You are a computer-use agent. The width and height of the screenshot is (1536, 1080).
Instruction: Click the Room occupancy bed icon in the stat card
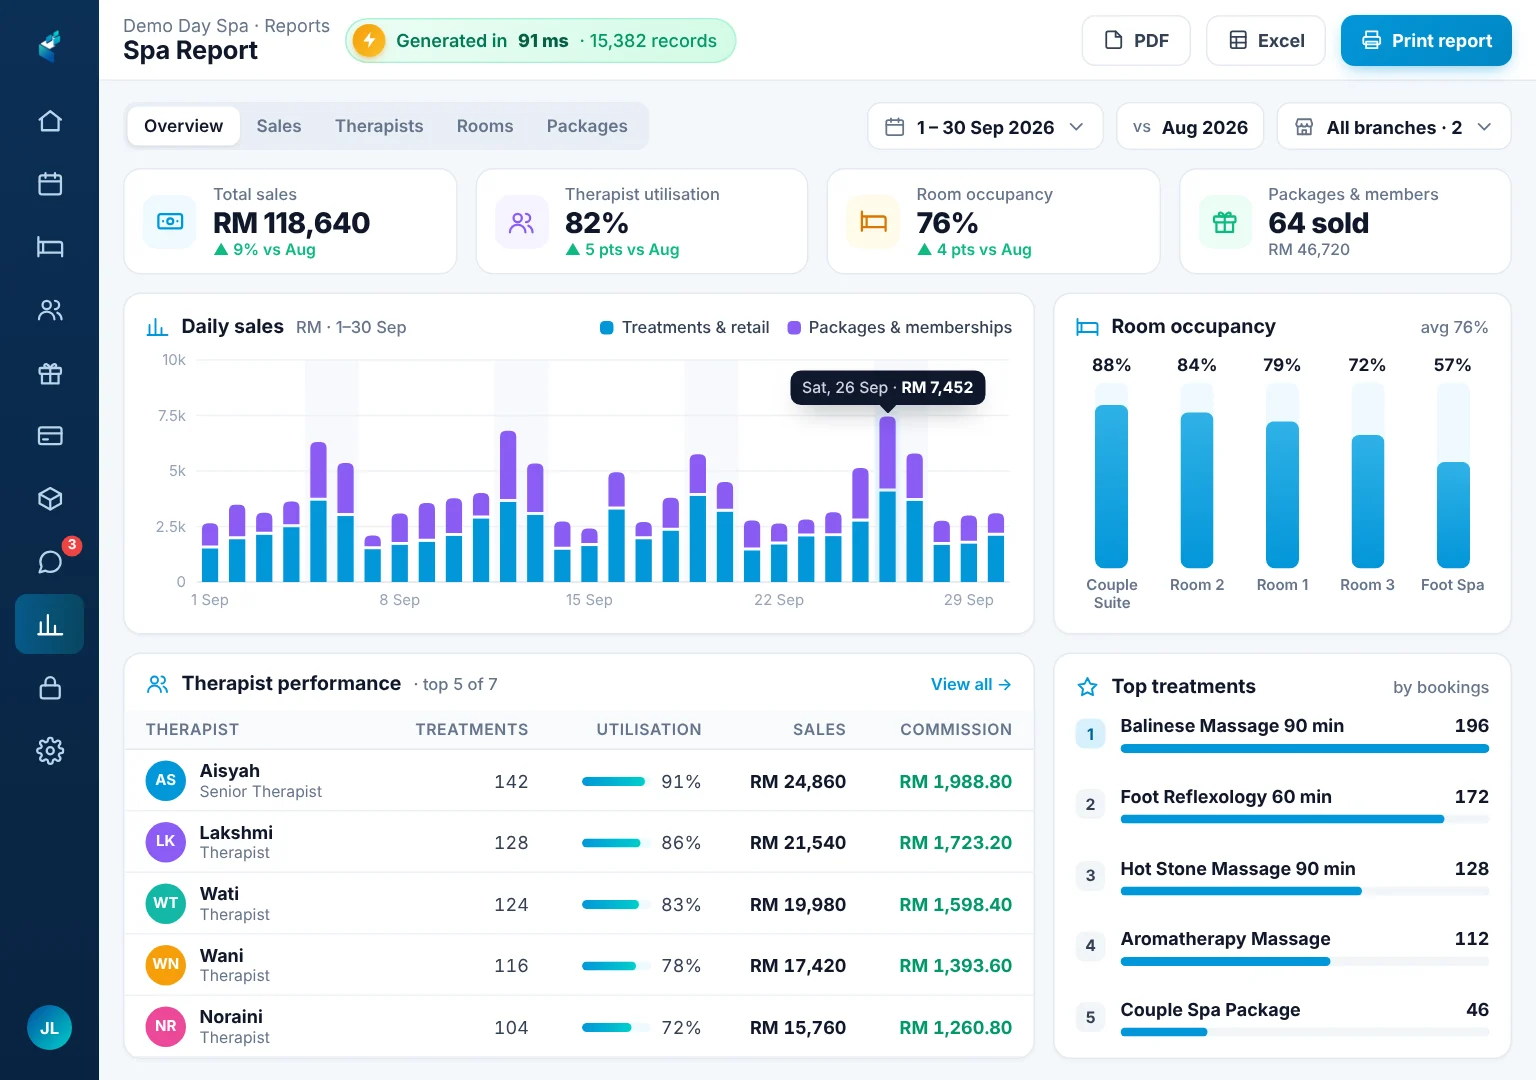(x=874, y=222)
